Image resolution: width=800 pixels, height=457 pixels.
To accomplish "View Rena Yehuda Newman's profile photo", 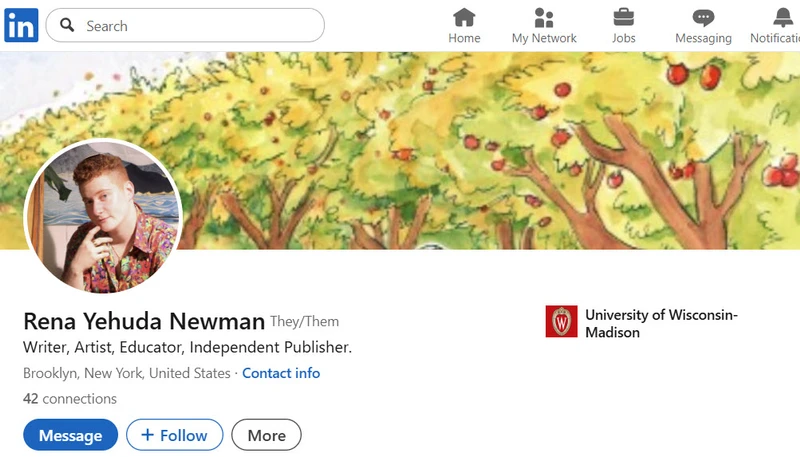I will (x=103, y=217).
